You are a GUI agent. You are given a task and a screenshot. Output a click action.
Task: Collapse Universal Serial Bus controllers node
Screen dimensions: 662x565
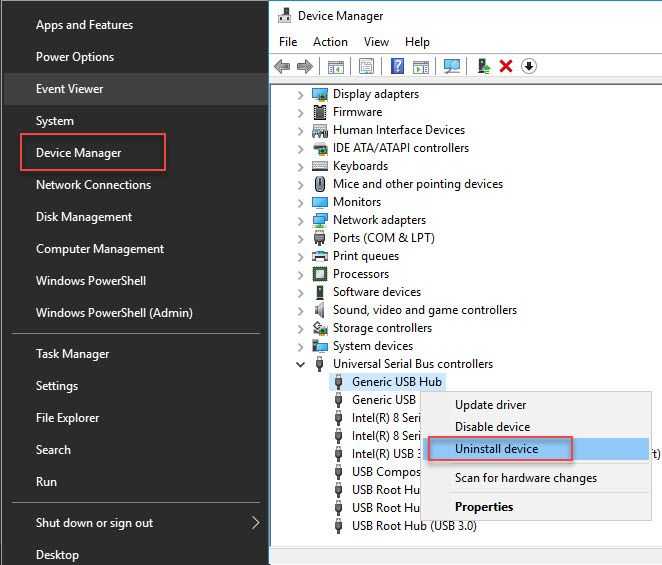pyautogui.click(x=300, y=364)
